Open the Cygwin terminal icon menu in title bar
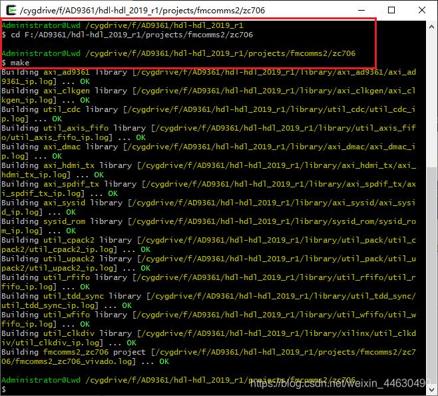Image resolution: width=438 pixels, height=396 pixels. tap(11, 10)
